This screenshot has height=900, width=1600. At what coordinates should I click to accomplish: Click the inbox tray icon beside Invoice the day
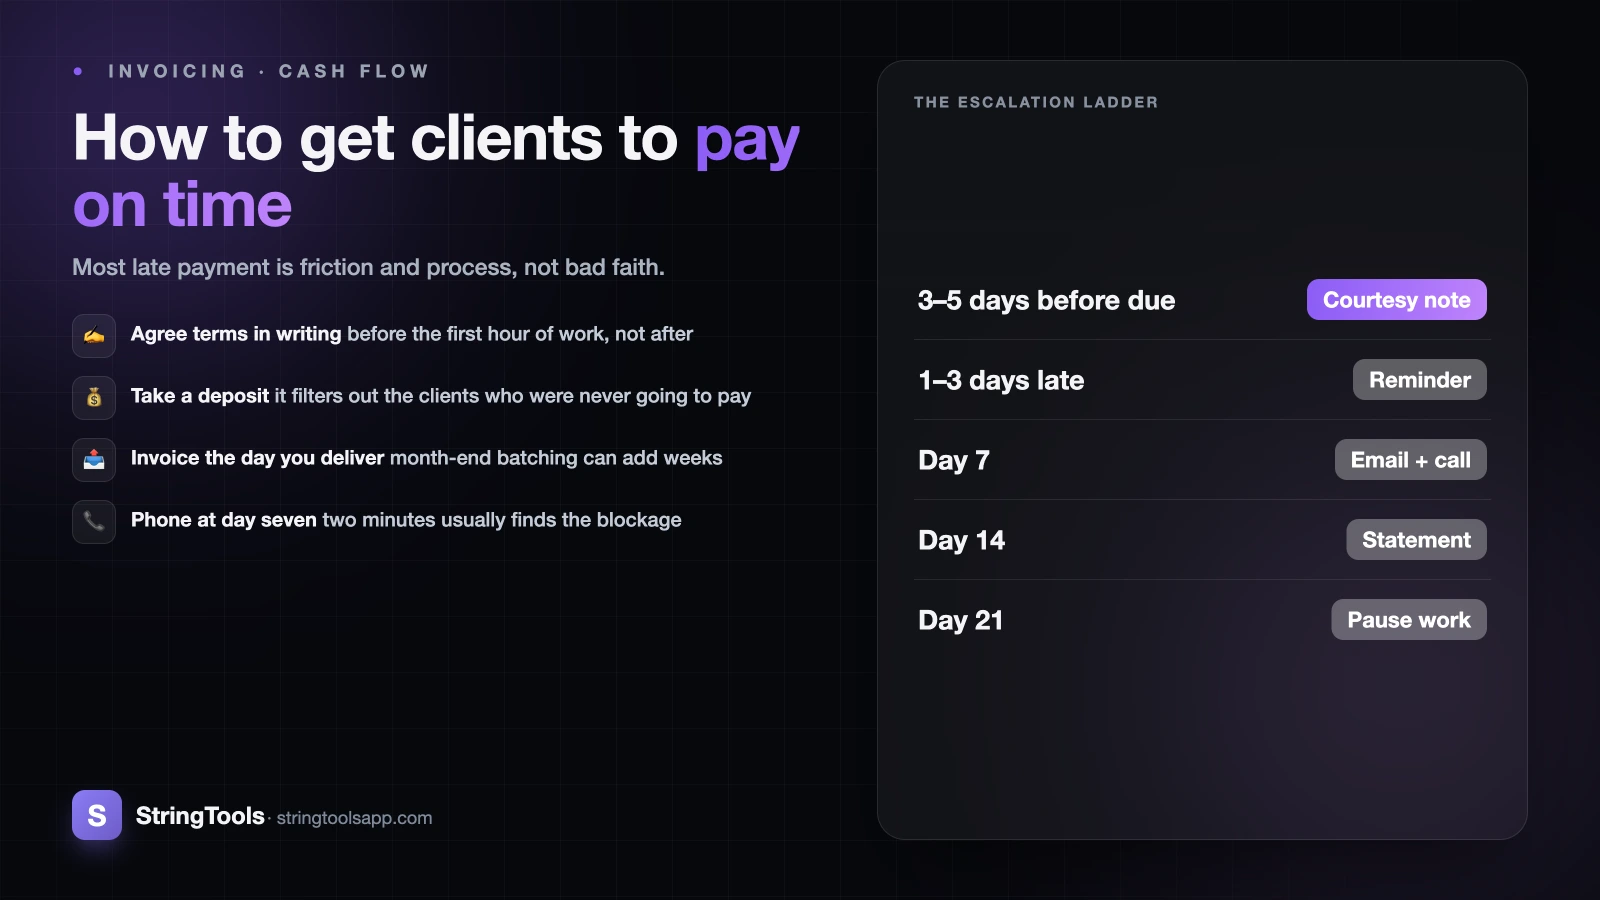(94, 460)
